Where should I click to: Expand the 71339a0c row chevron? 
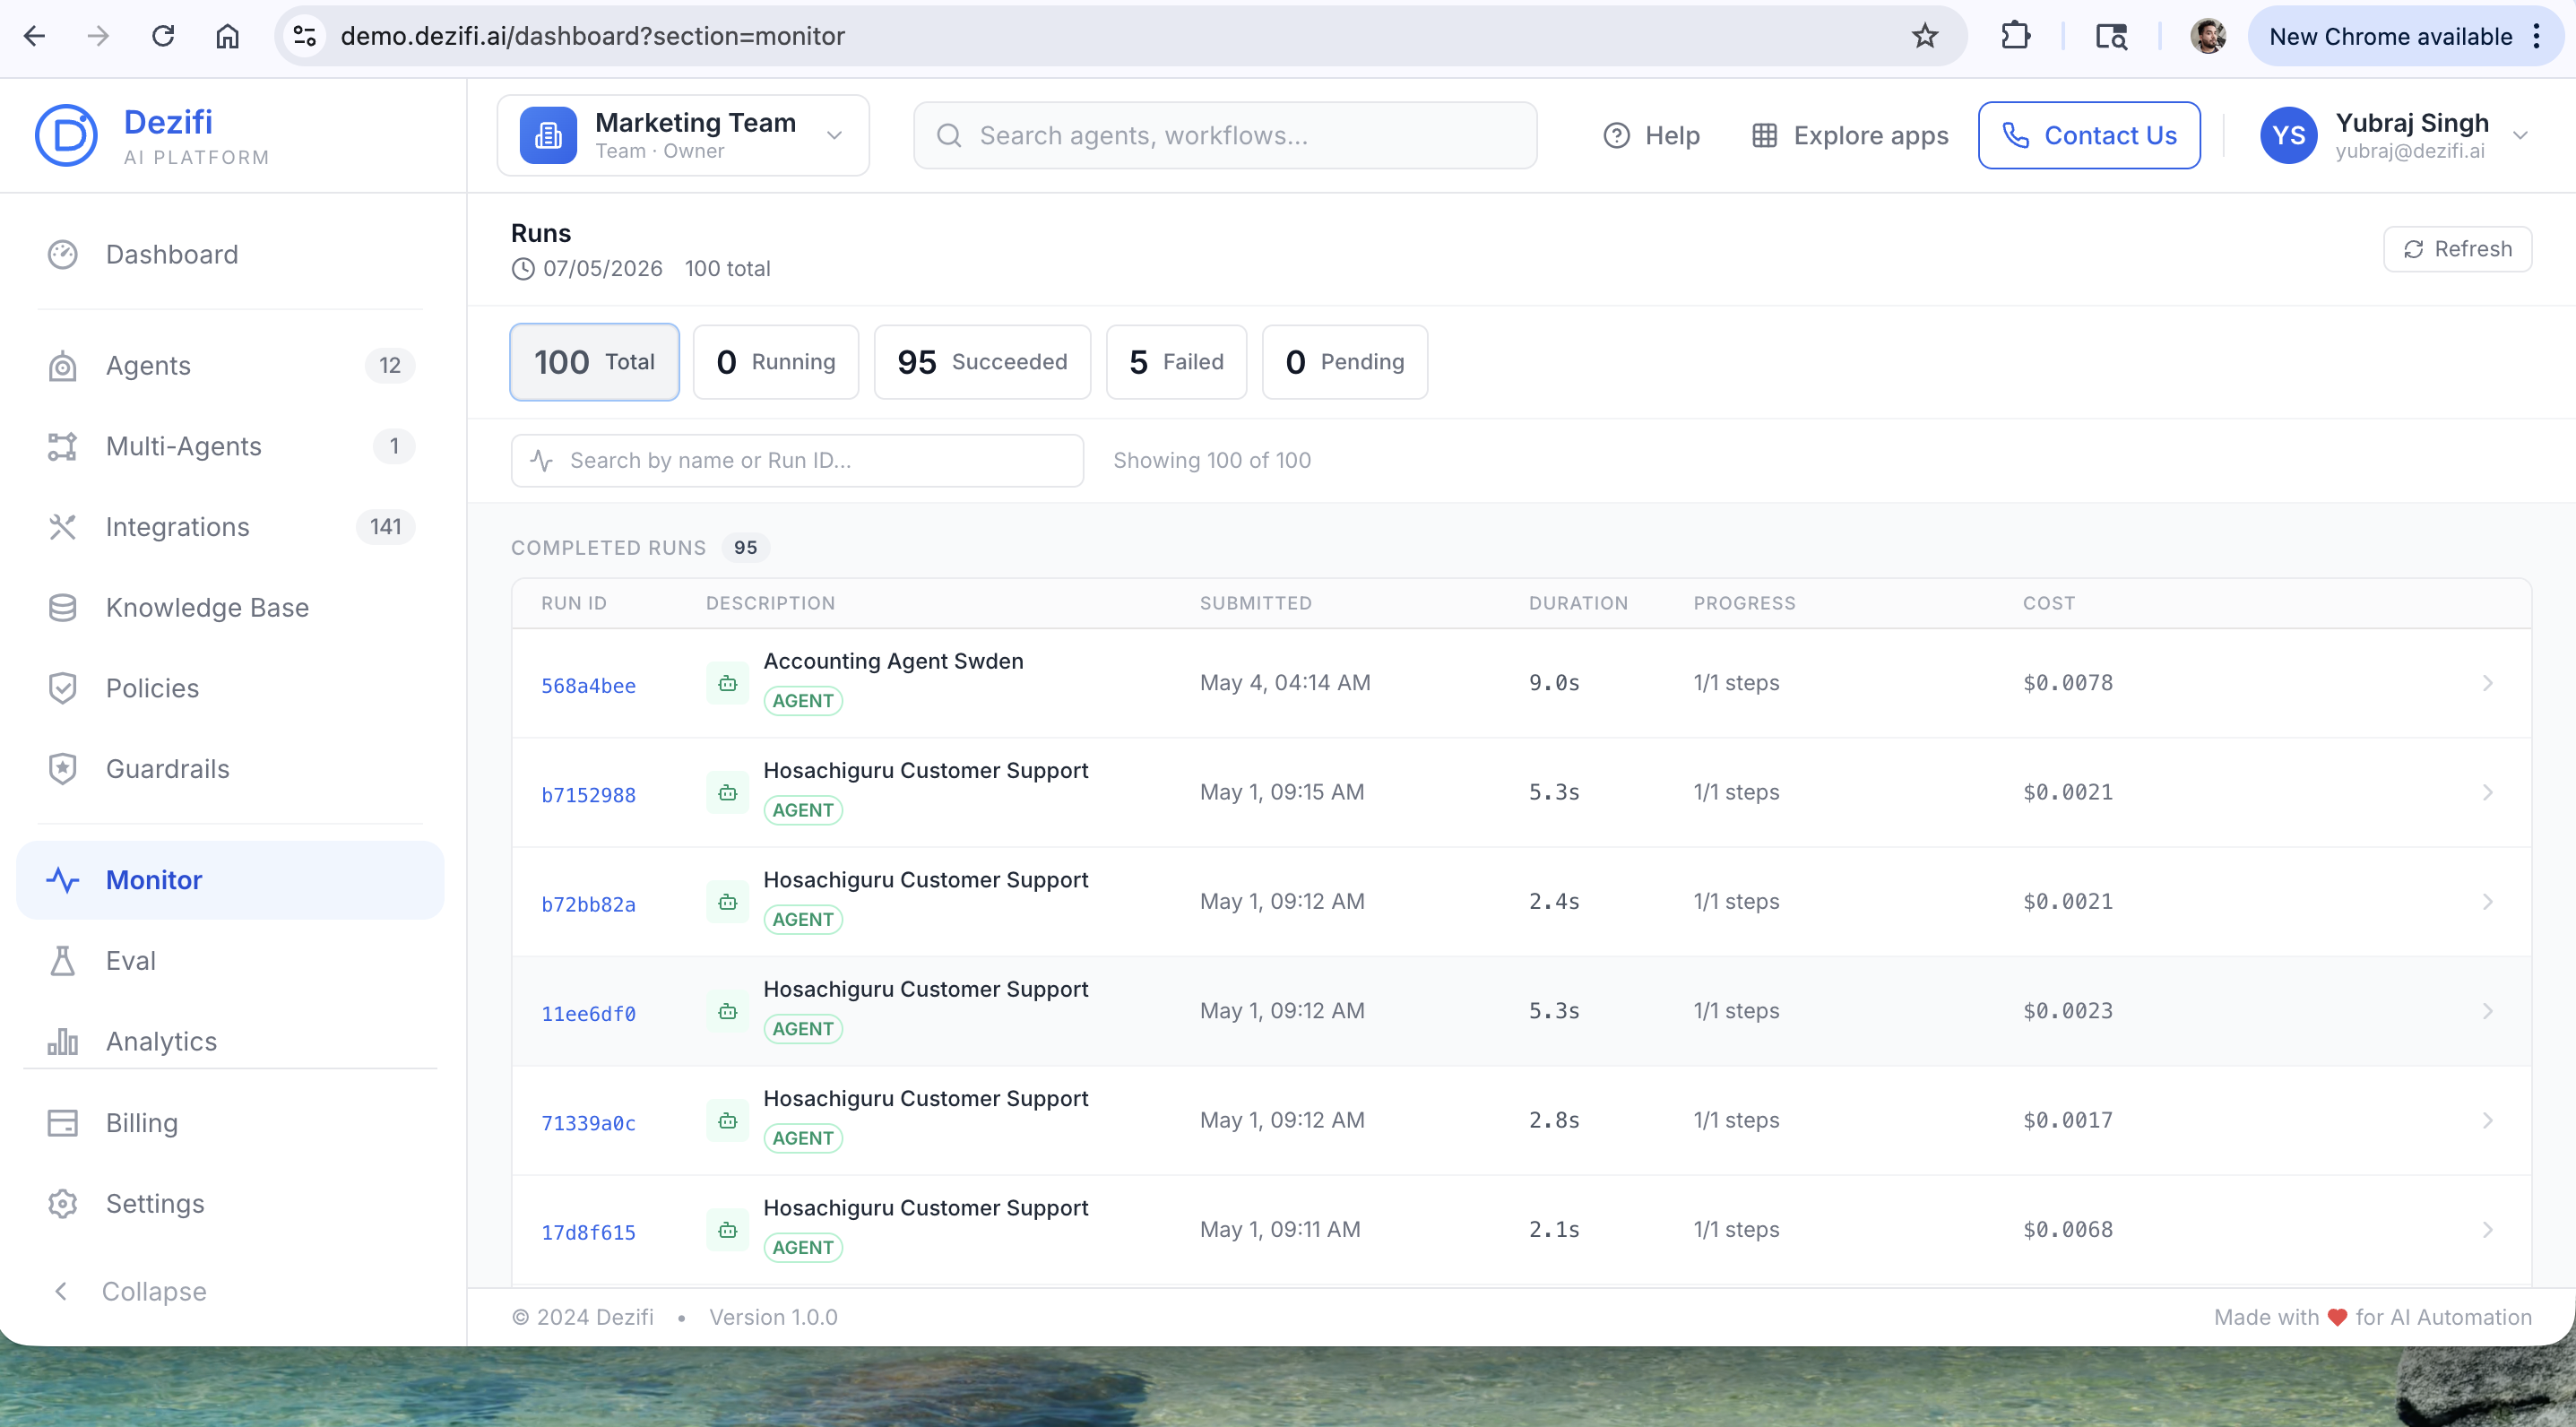point(2487,1120)
